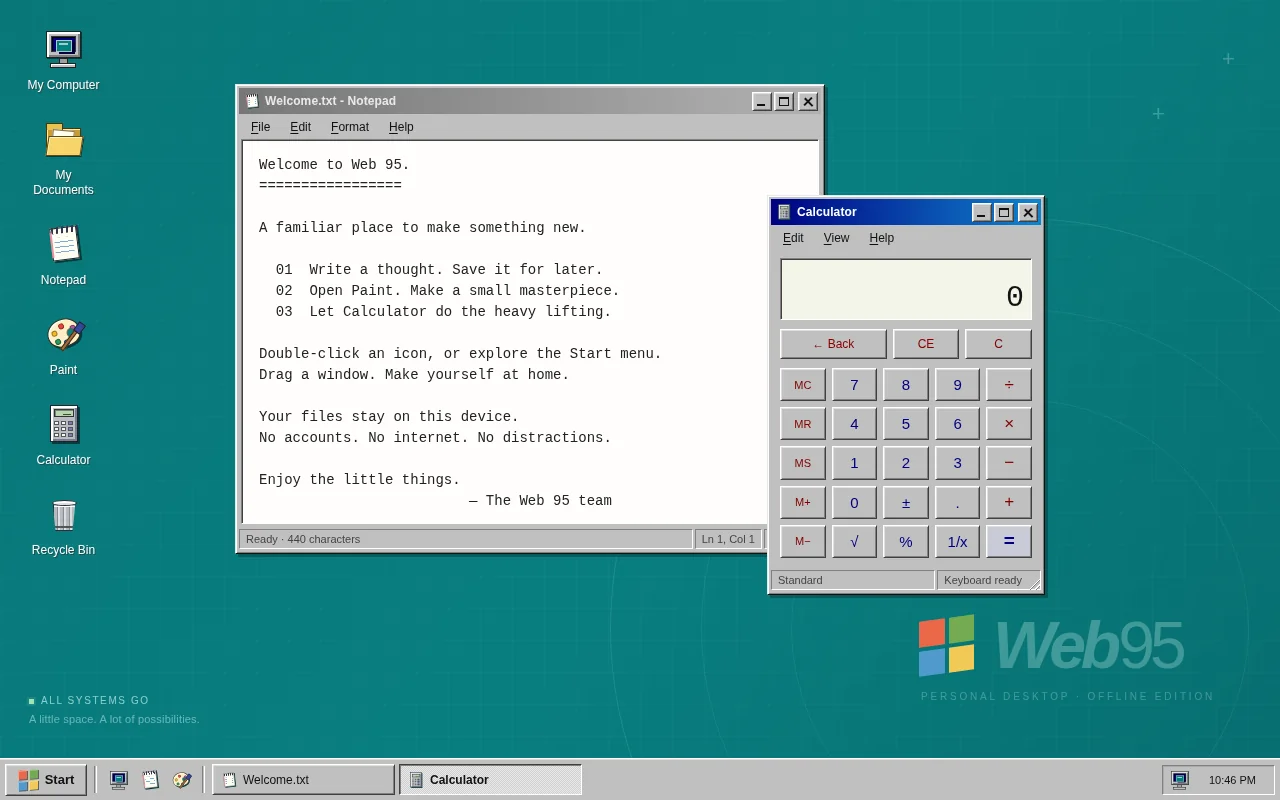
Task: Click the Back button in Calculator
Action: pyautogui.click(x=833, y=344)
